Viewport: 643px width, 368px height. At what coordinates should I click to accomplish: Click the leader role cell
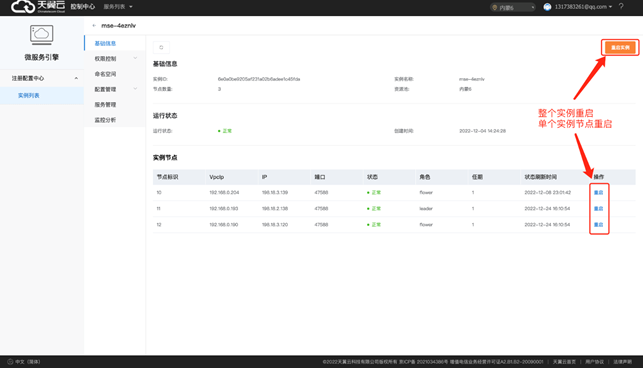(x=426, y=208)
